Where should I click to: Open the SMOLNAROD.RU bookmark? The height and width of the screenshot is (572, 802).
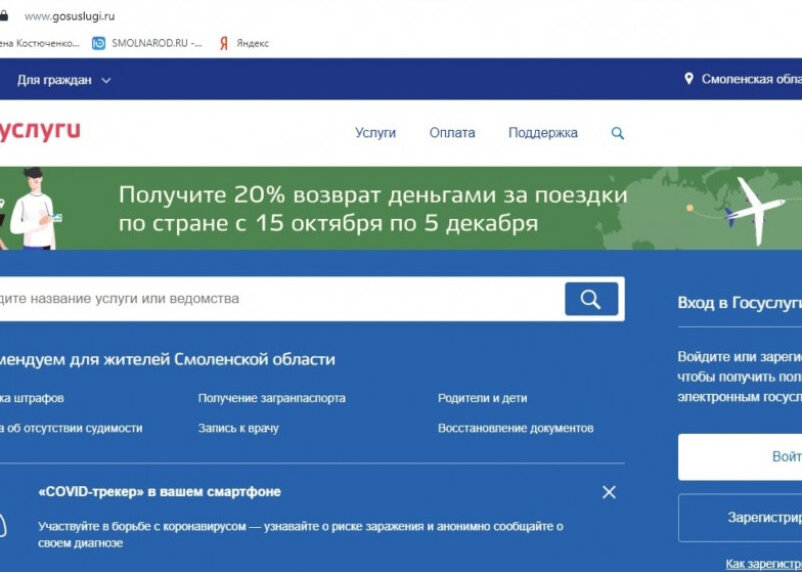pyautogui.click(x=147, y=43)
